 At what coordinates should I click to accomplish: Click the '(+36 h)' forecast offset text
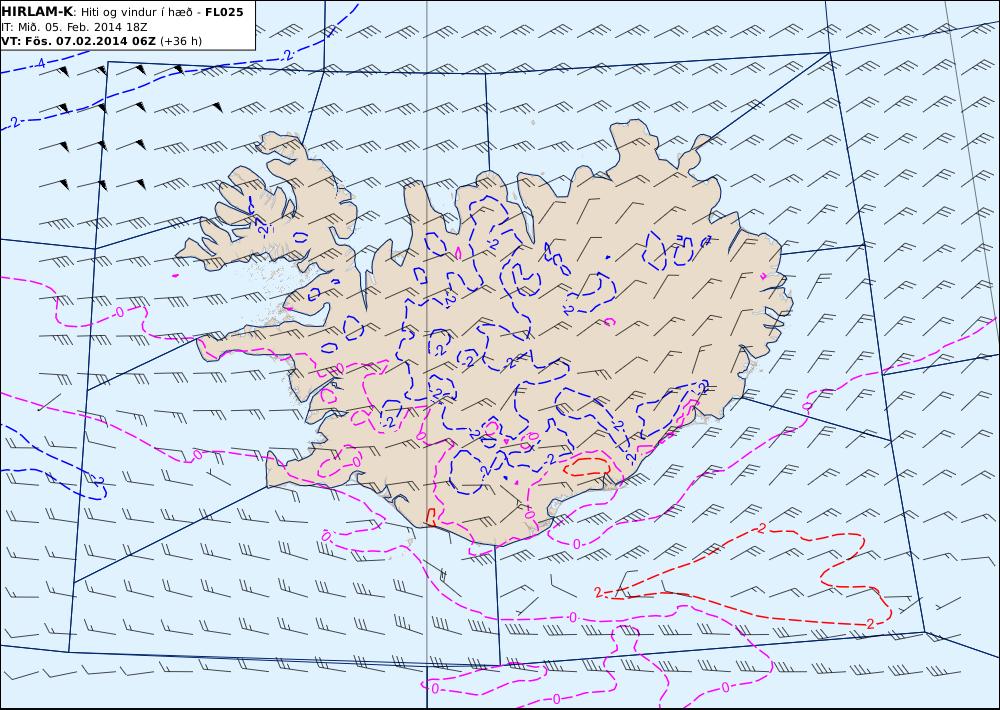(x=180, y=41)
